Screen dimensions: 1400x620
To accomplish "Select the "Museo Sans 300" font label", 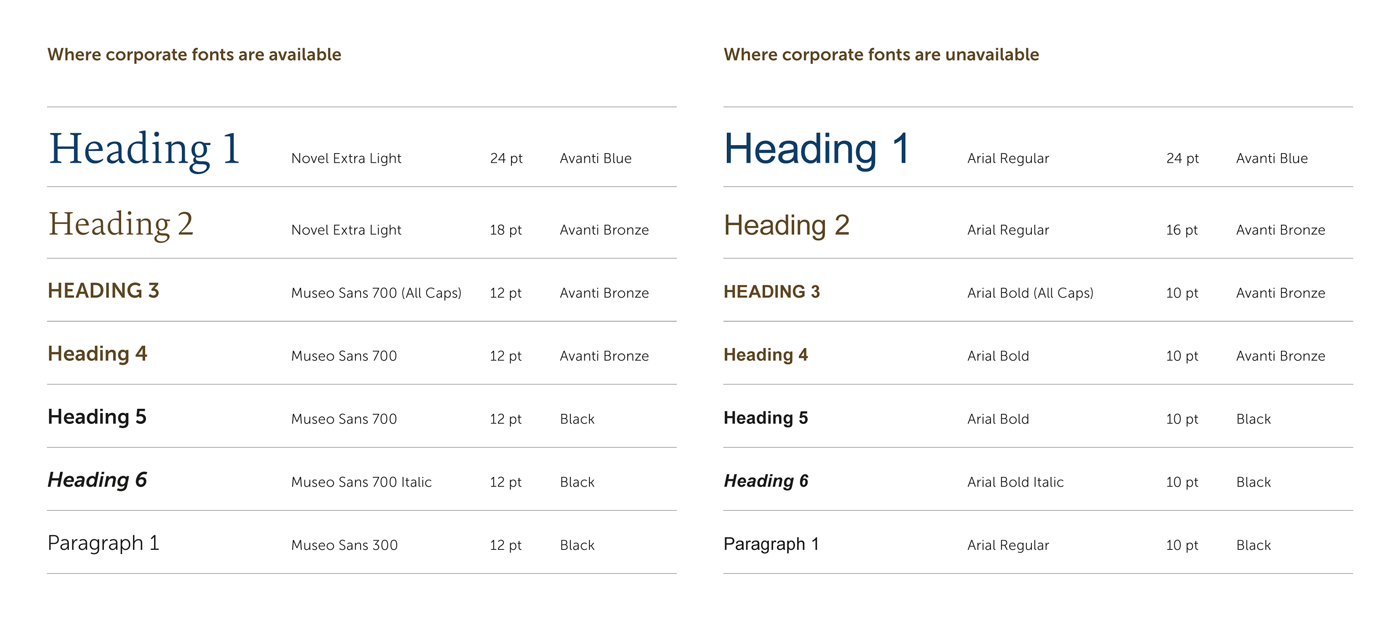I will (x=344, y=545).
